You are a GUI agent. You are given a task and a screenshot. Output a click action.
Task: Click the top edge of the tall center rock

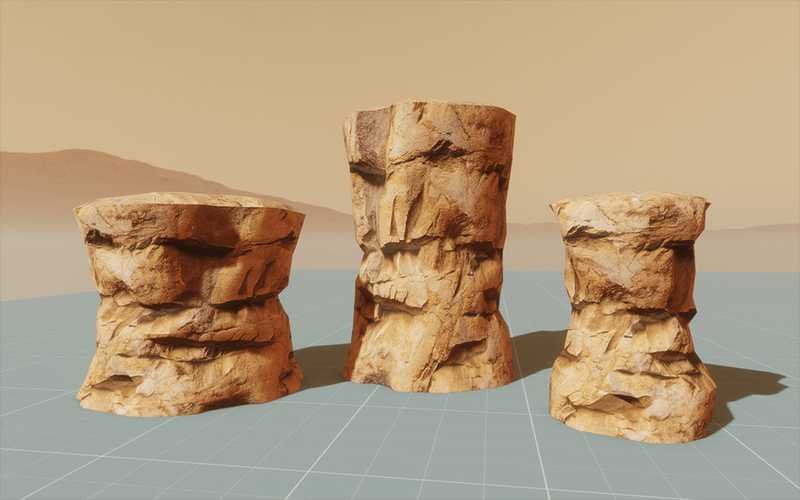430,107
